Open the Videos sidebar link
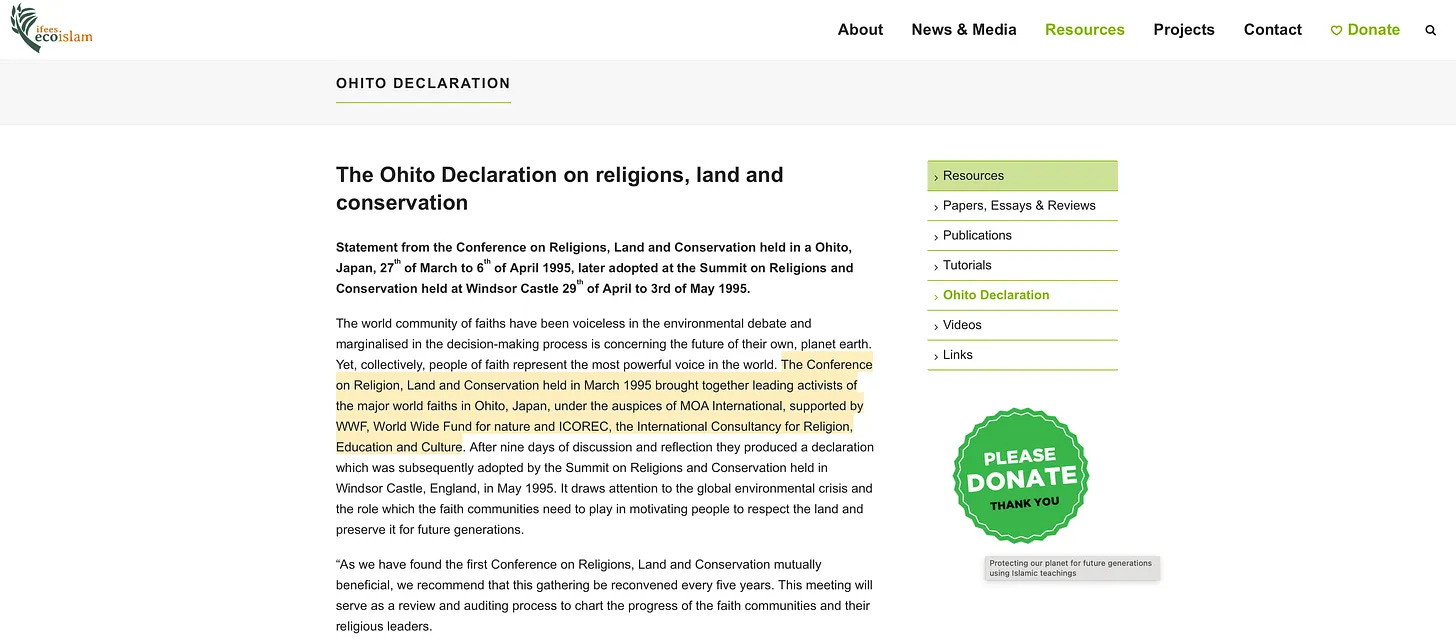 click(1022, 325)
